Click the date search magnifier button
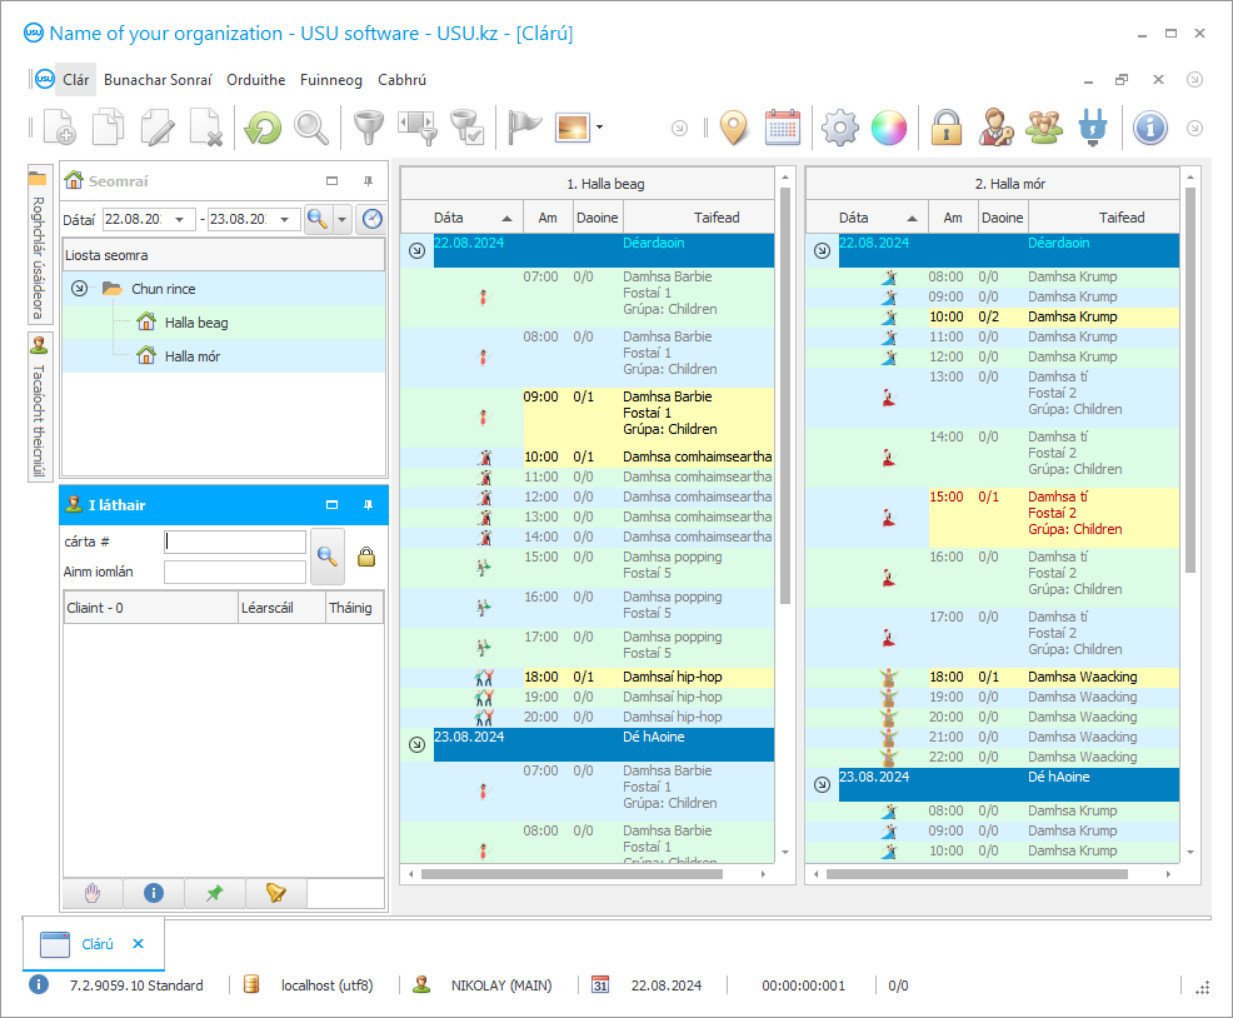 (x=317, y=219)
